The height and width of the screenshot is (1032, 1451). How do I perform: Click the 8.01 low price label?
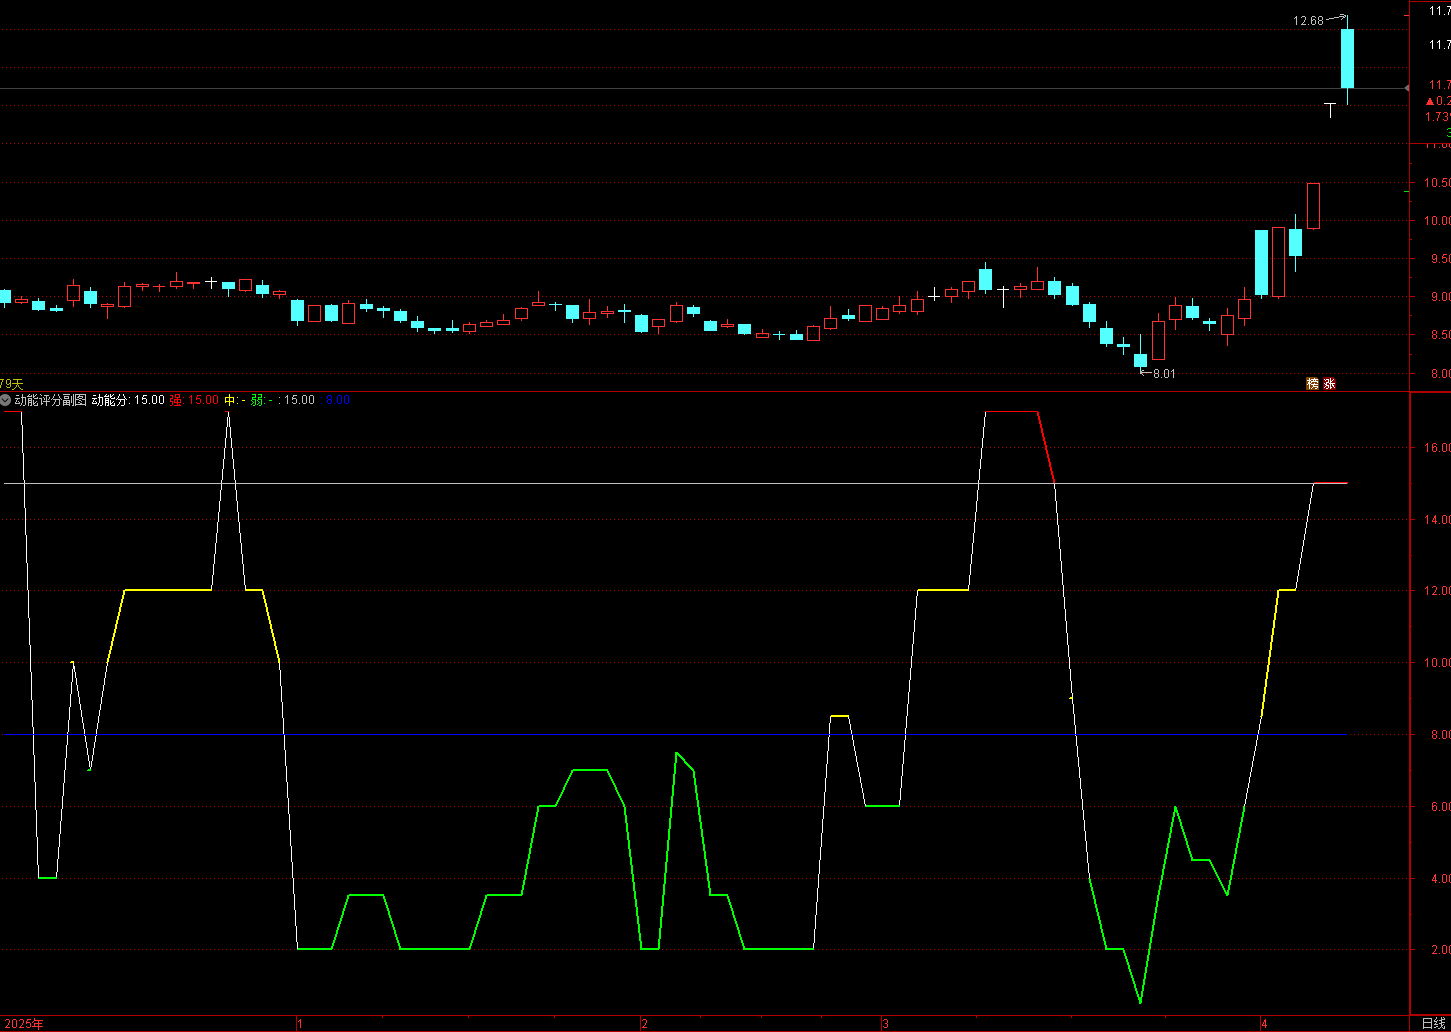1164,374
